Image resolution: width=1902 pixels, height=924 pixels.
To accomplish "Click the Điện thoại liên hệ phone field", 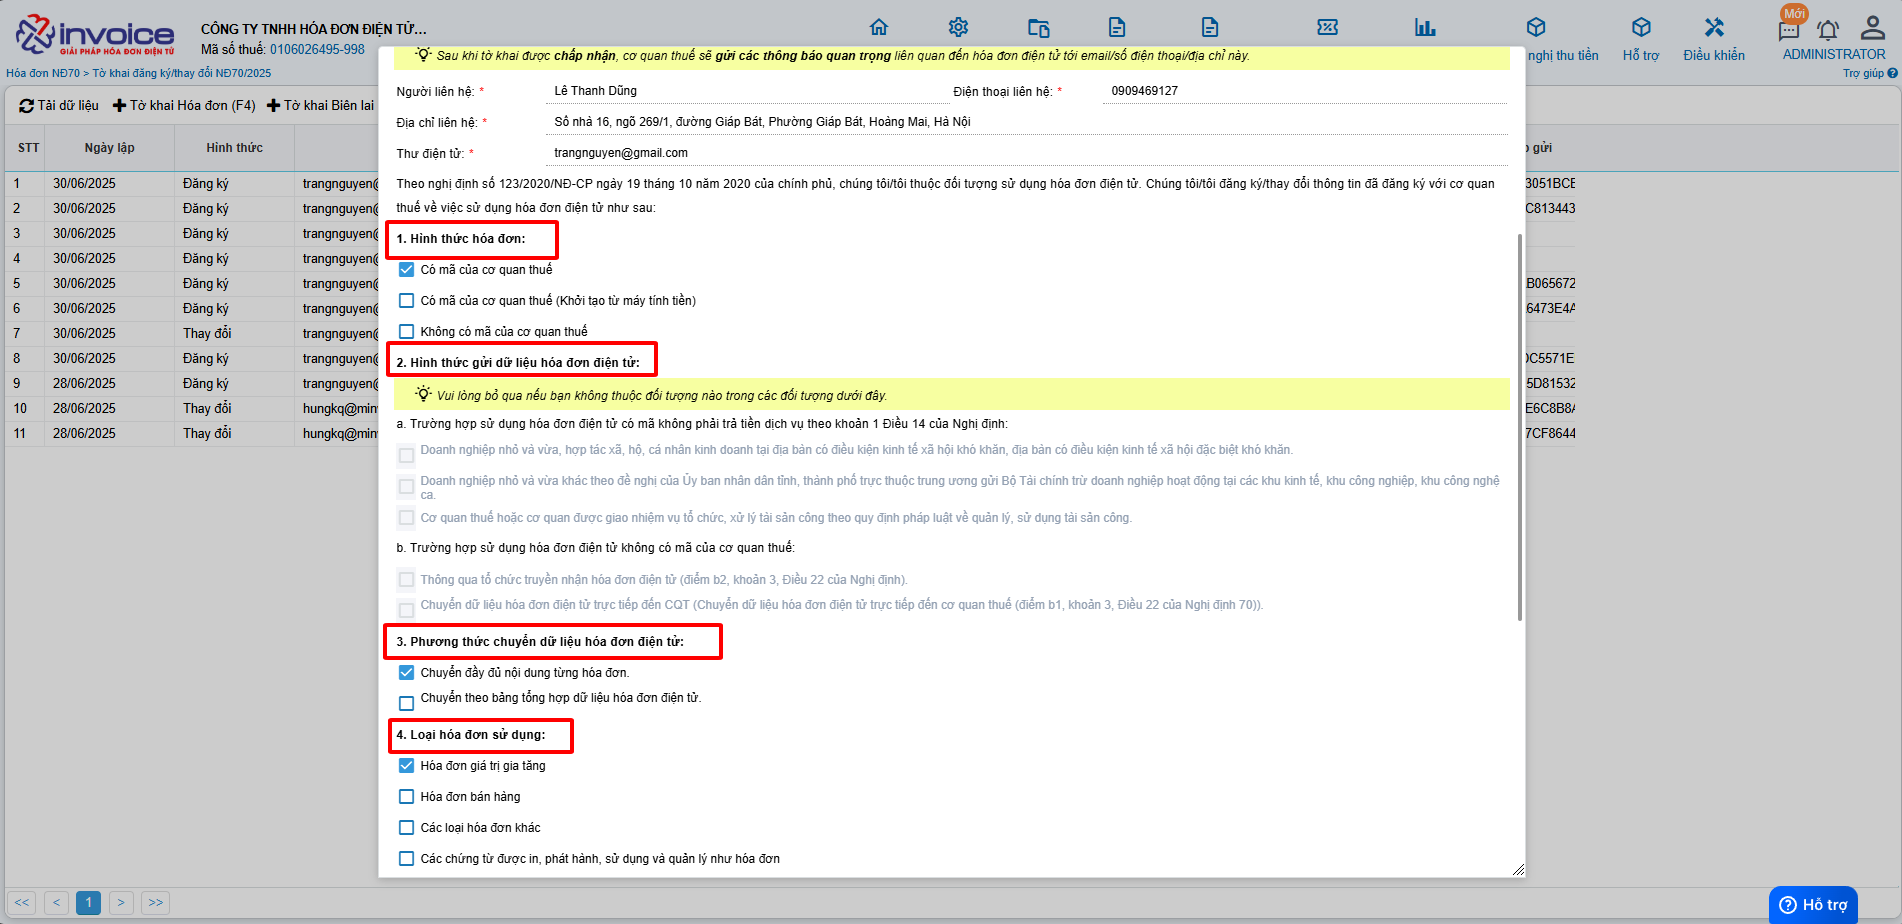I will point(1305,91).
